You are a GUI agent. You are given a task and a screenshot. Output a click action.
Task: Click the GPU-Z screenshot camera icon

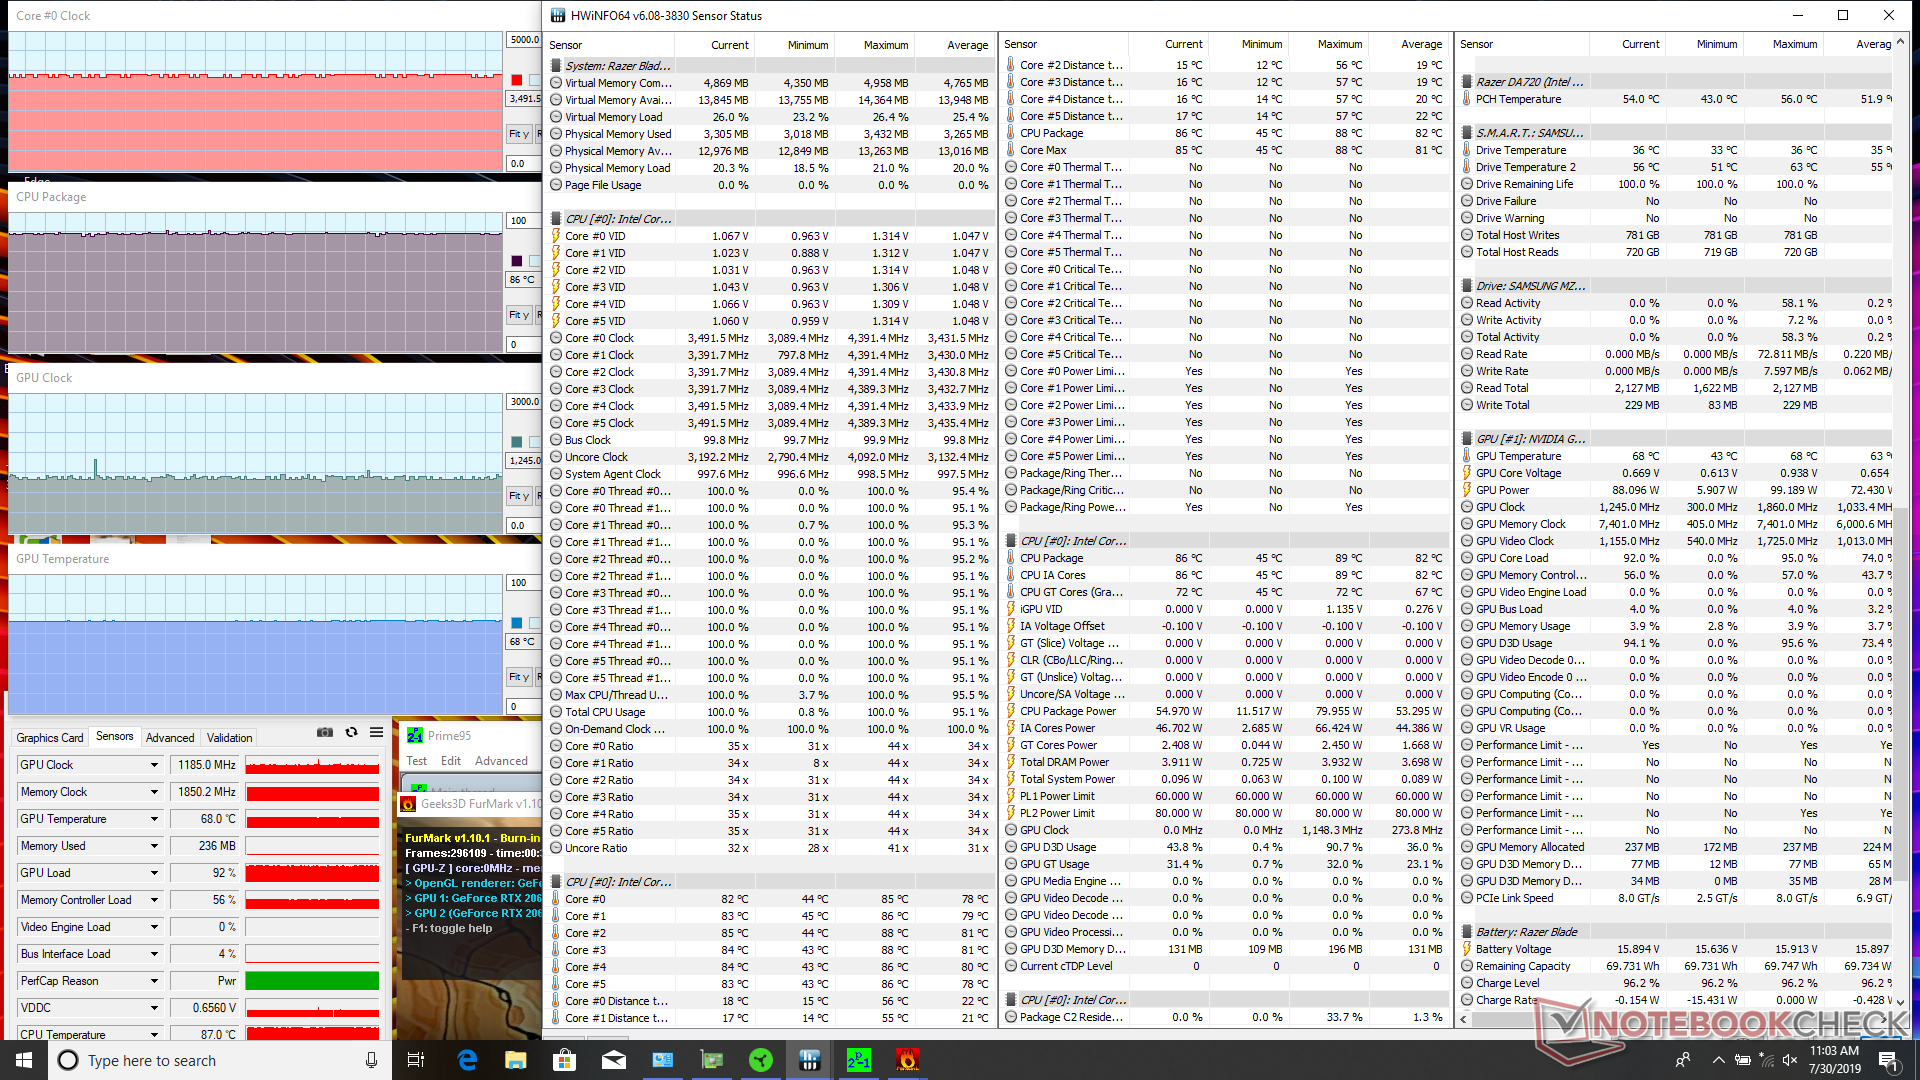point(325,733)
